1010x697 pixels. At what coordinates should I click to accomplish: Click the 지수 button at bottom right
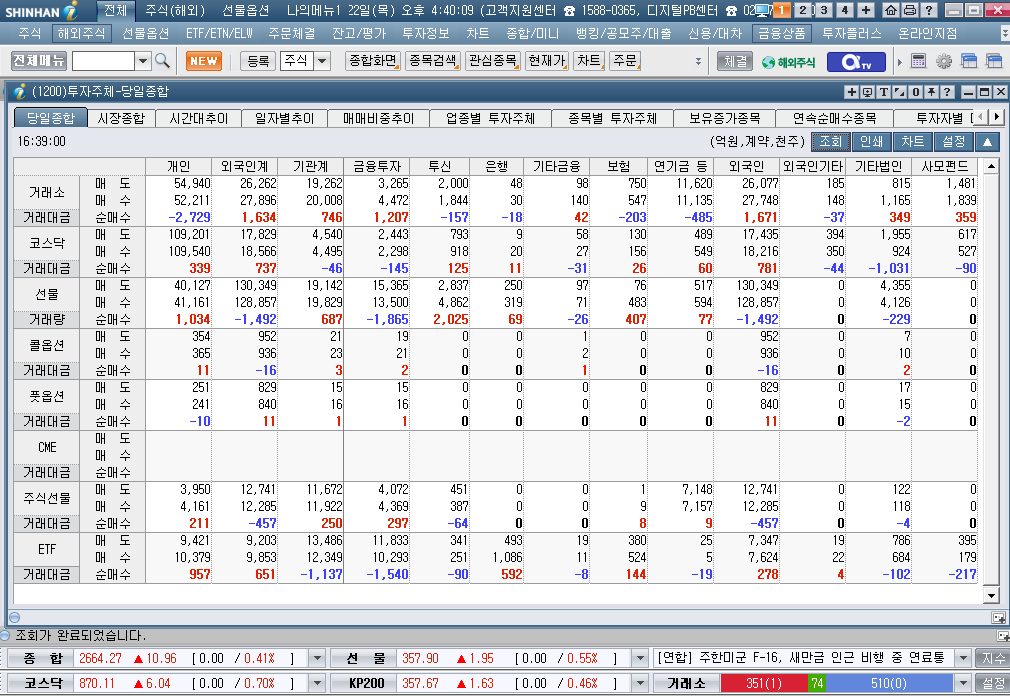pos(992,658)
